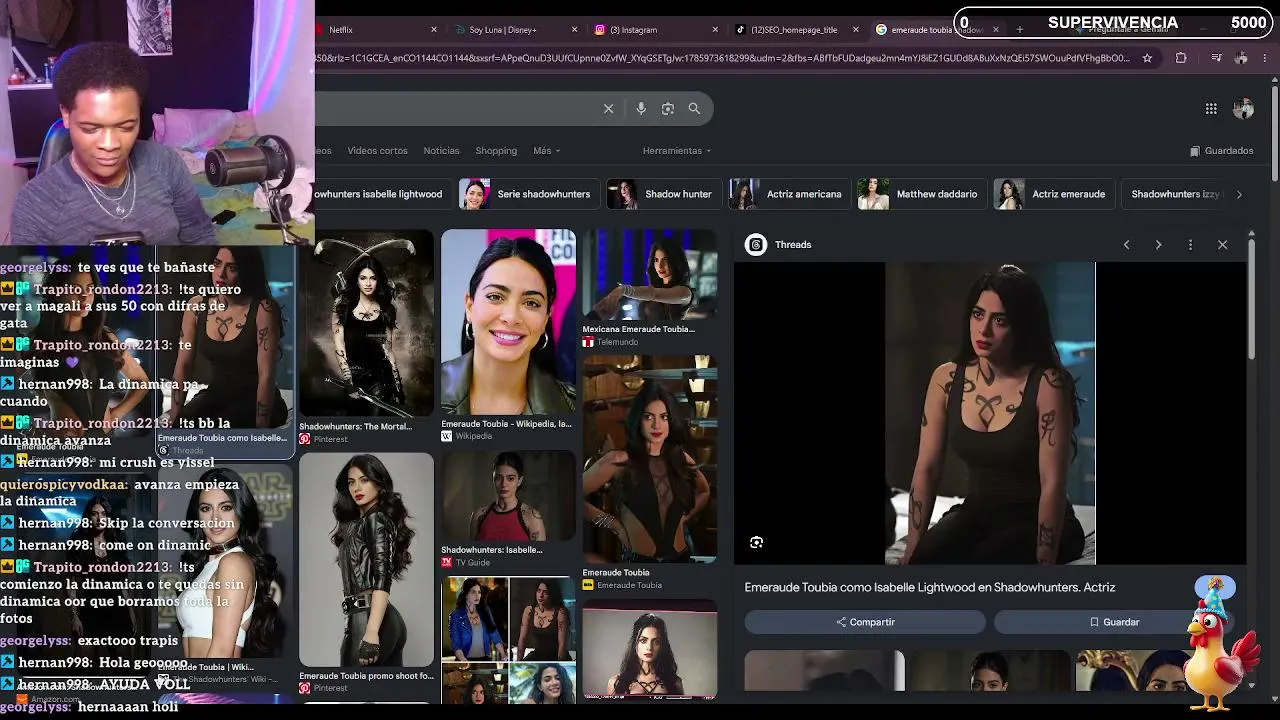Screen dimensions: 1280x720
Task: Select the Videos cortos search filter
Action: point(377,151)
